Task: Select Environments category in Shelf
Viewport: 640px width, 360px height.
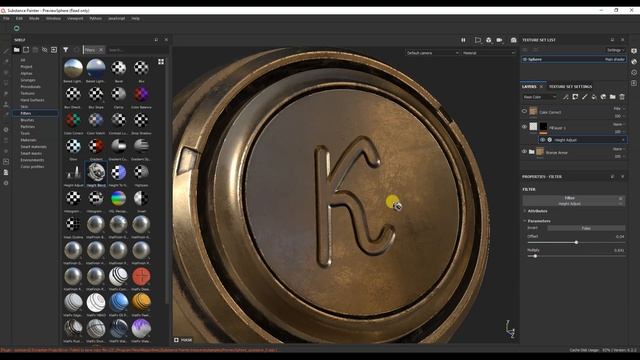Action: coord(32,160)
